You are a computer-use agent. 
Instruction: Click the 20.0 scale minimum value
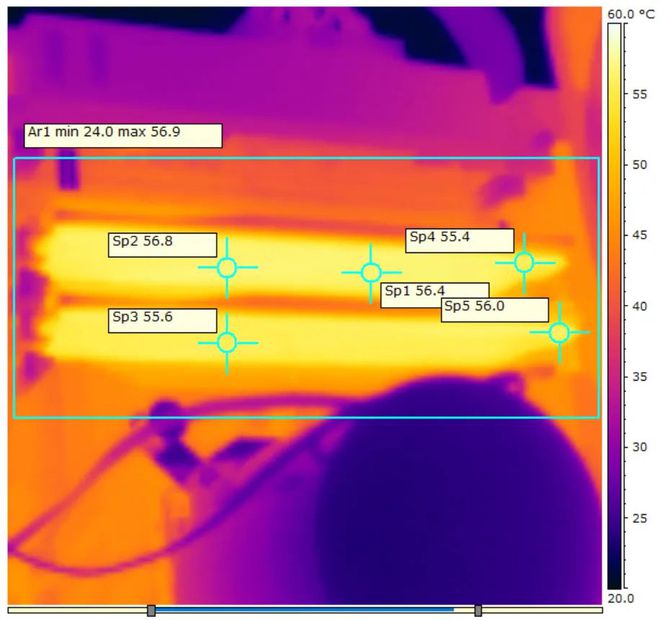coord(621,598)
